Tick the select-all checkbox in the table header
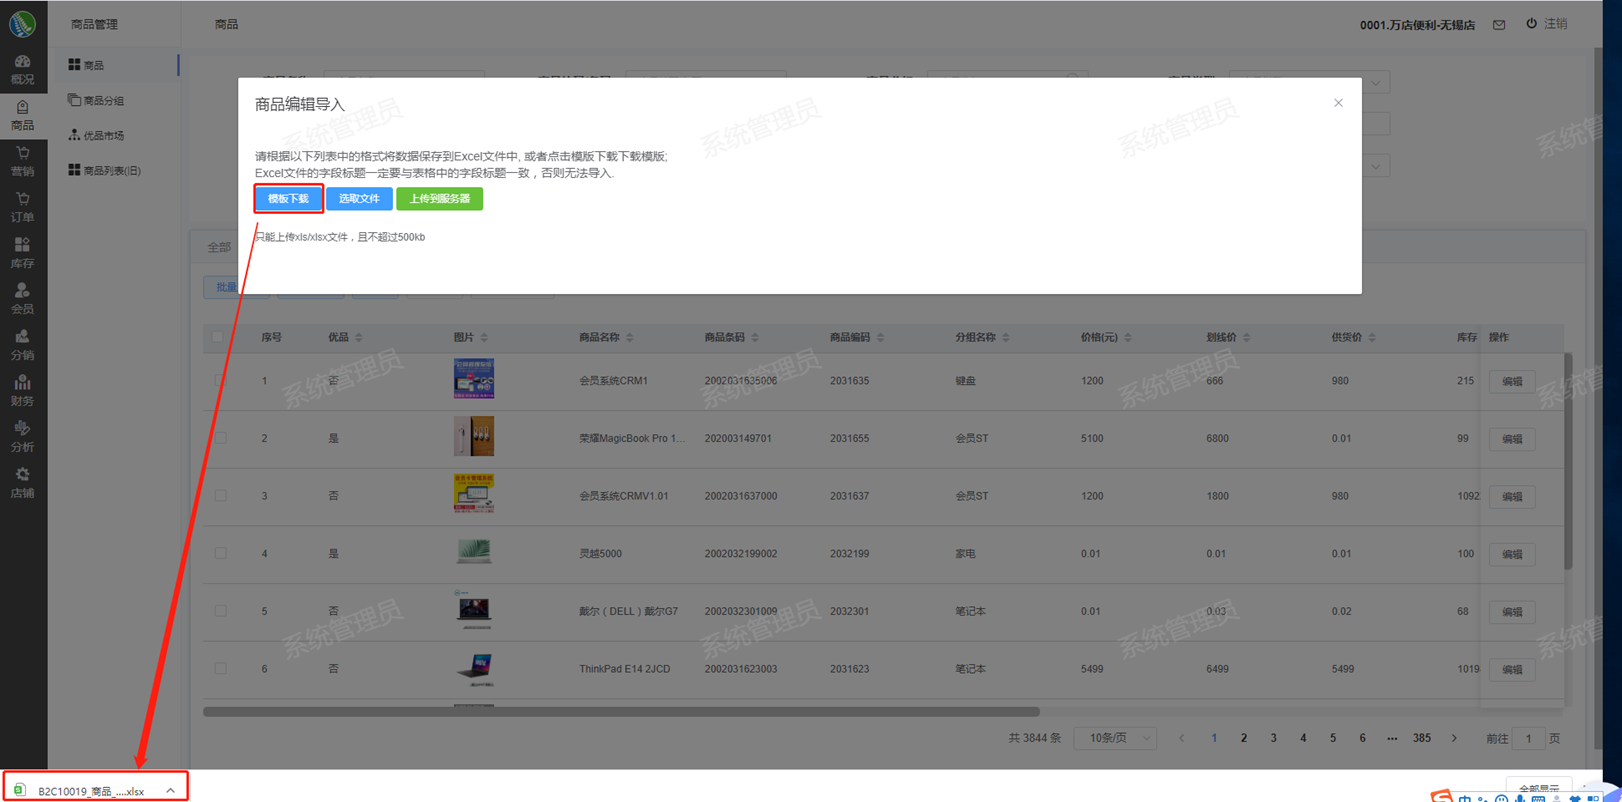1622x802 pixels. pos(218,337)
